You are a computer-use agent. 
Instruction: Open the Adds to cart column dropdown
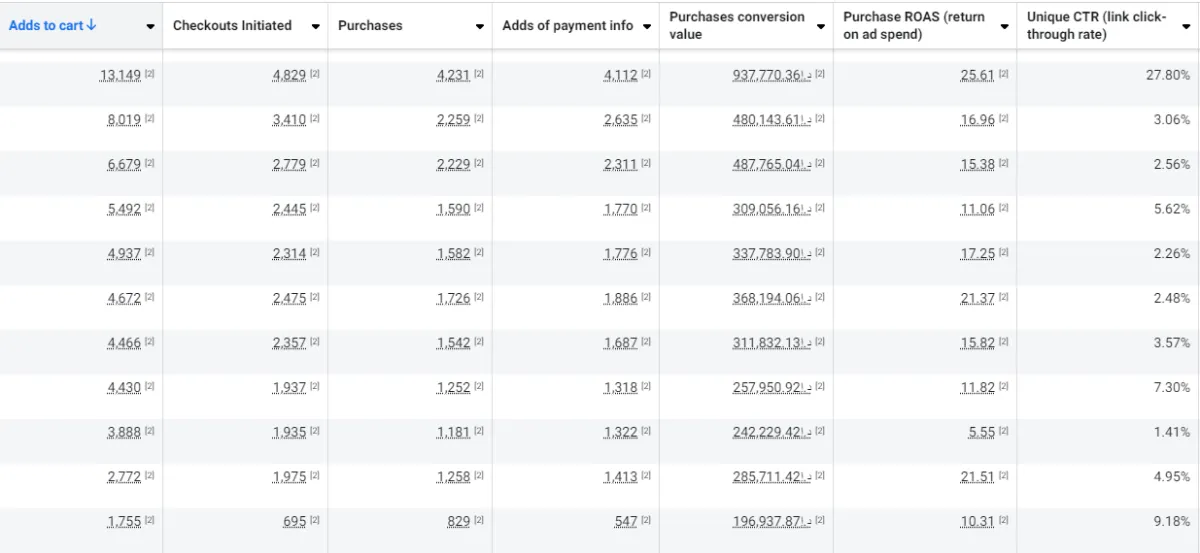(150, 27)
